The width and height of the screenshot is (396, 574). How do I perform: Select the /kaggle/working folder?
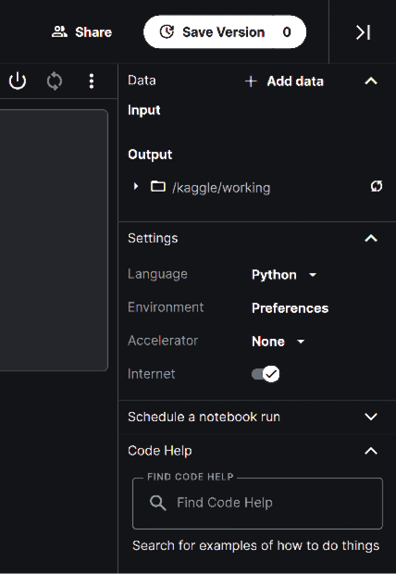(x=211, y=187)
